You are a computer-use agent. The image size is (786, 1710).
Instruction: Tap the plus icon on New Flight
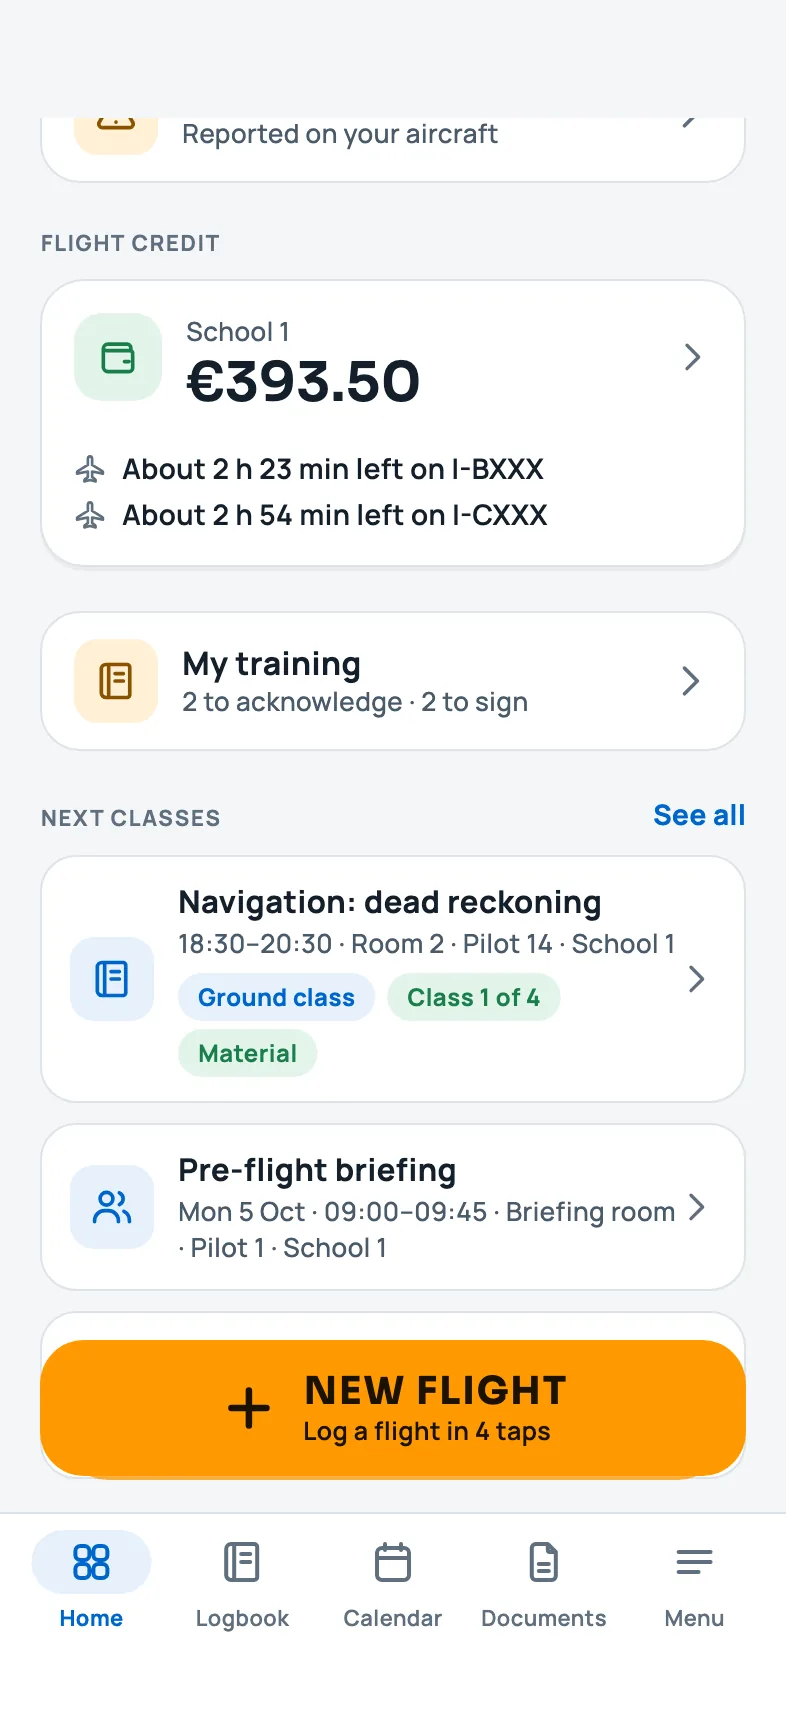coord(249,1408)
